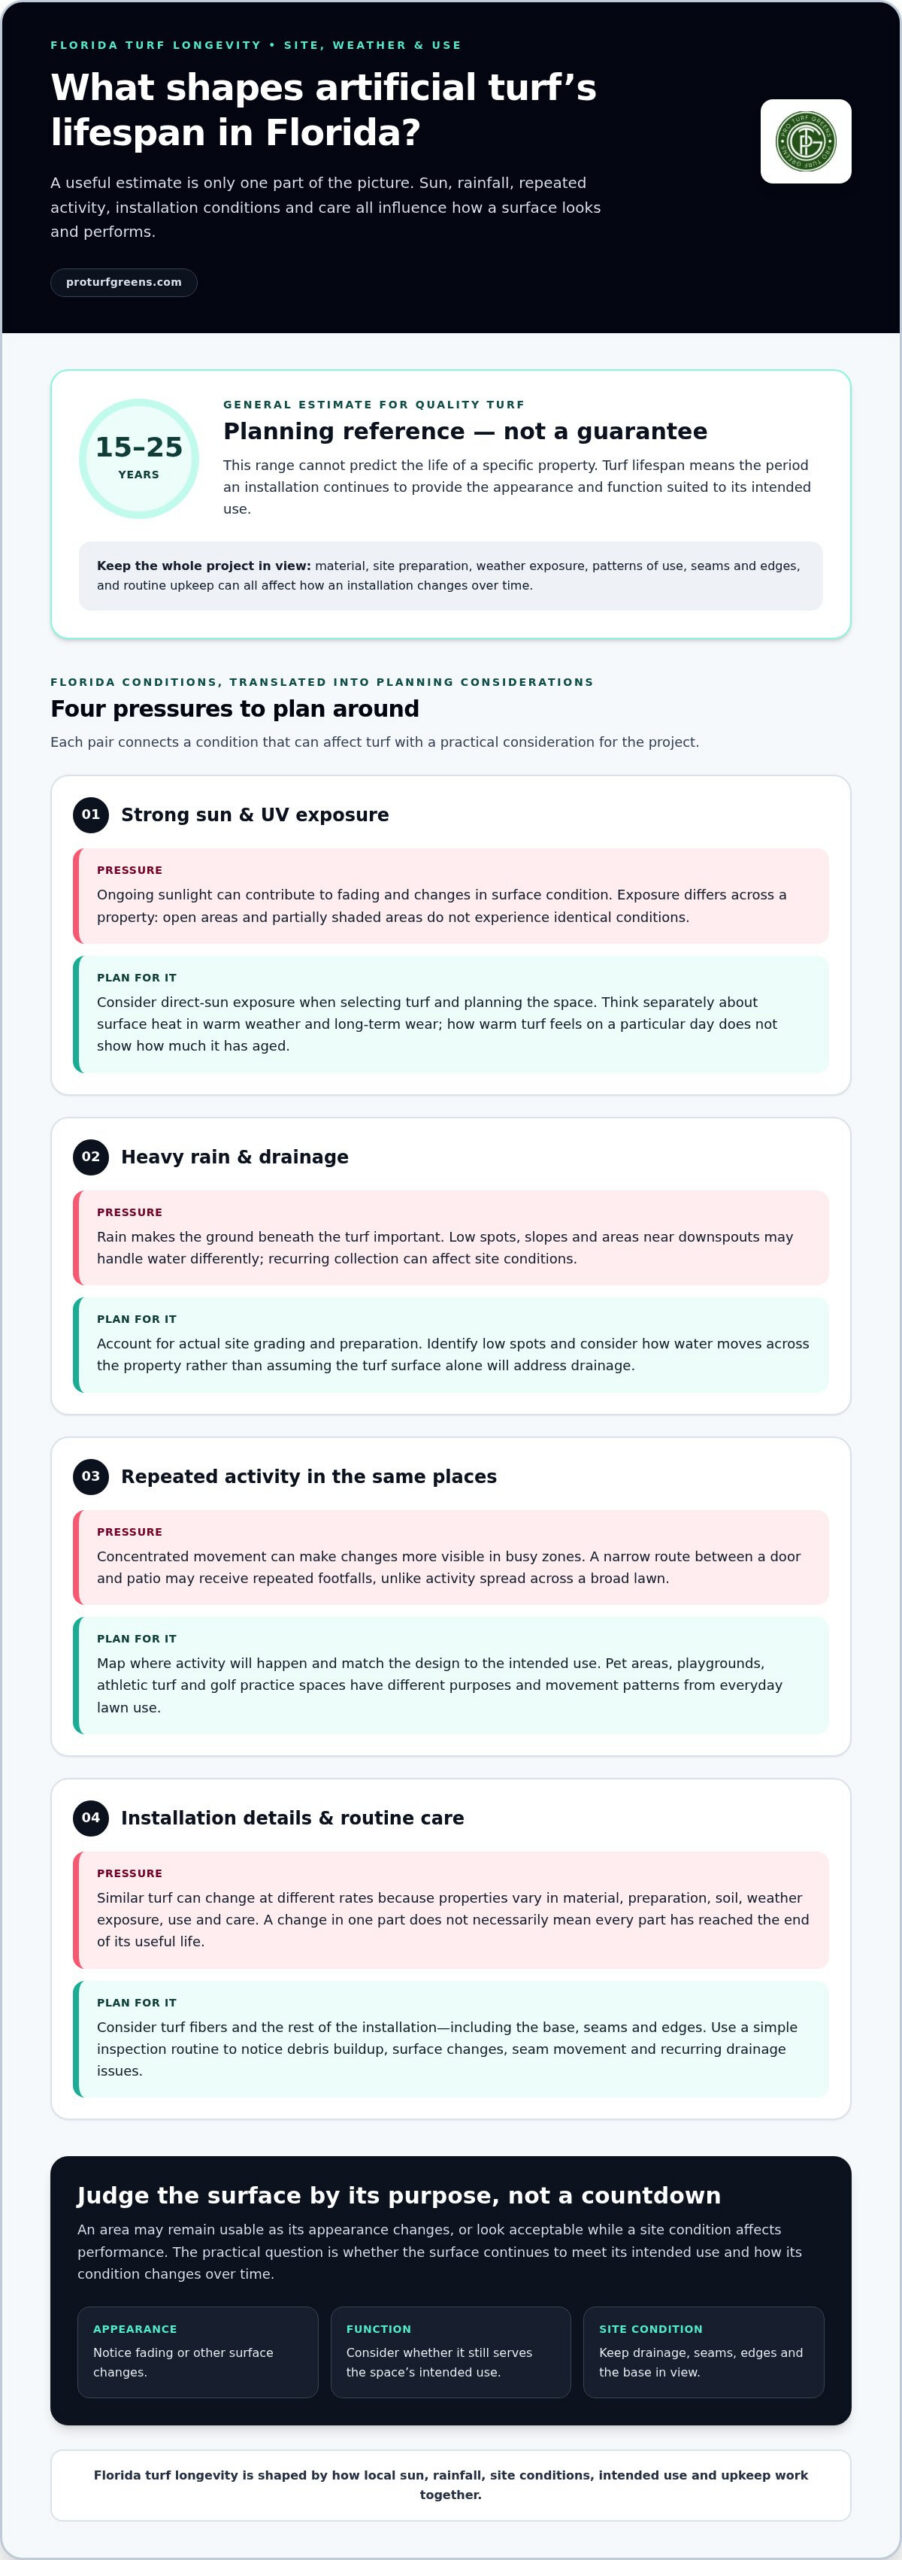
Task: Click the Four pressures to plan around heading
Action: coord(235,708)
